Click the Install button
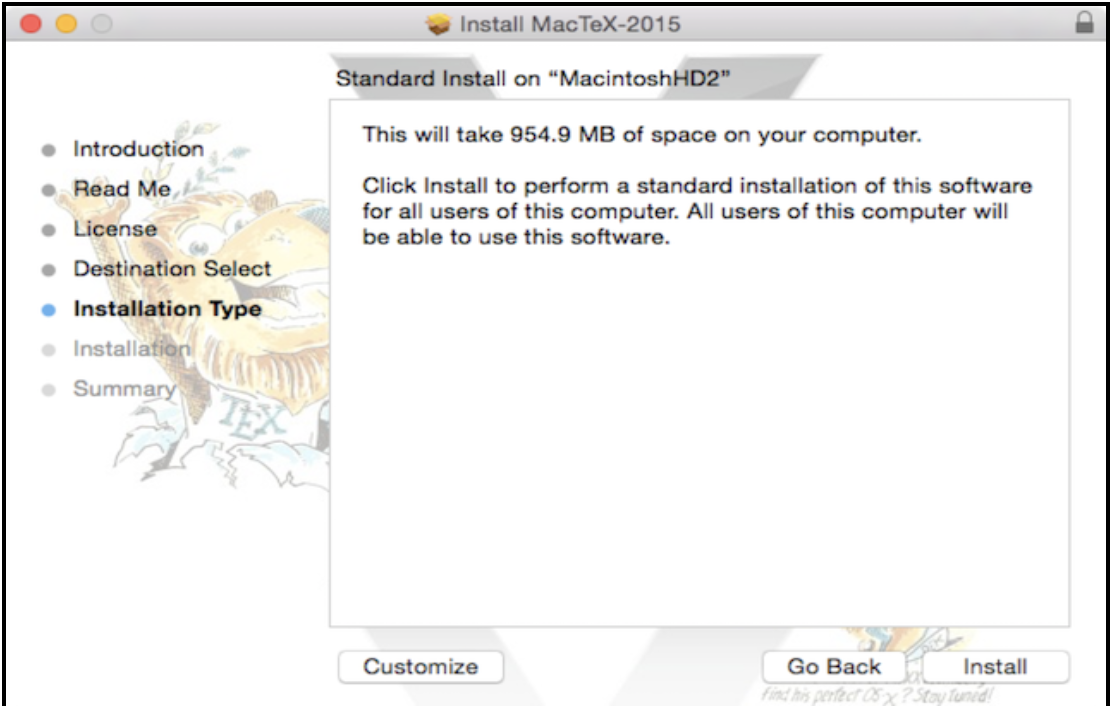Viewport: 1110px width, 706px height. (995, 667)
